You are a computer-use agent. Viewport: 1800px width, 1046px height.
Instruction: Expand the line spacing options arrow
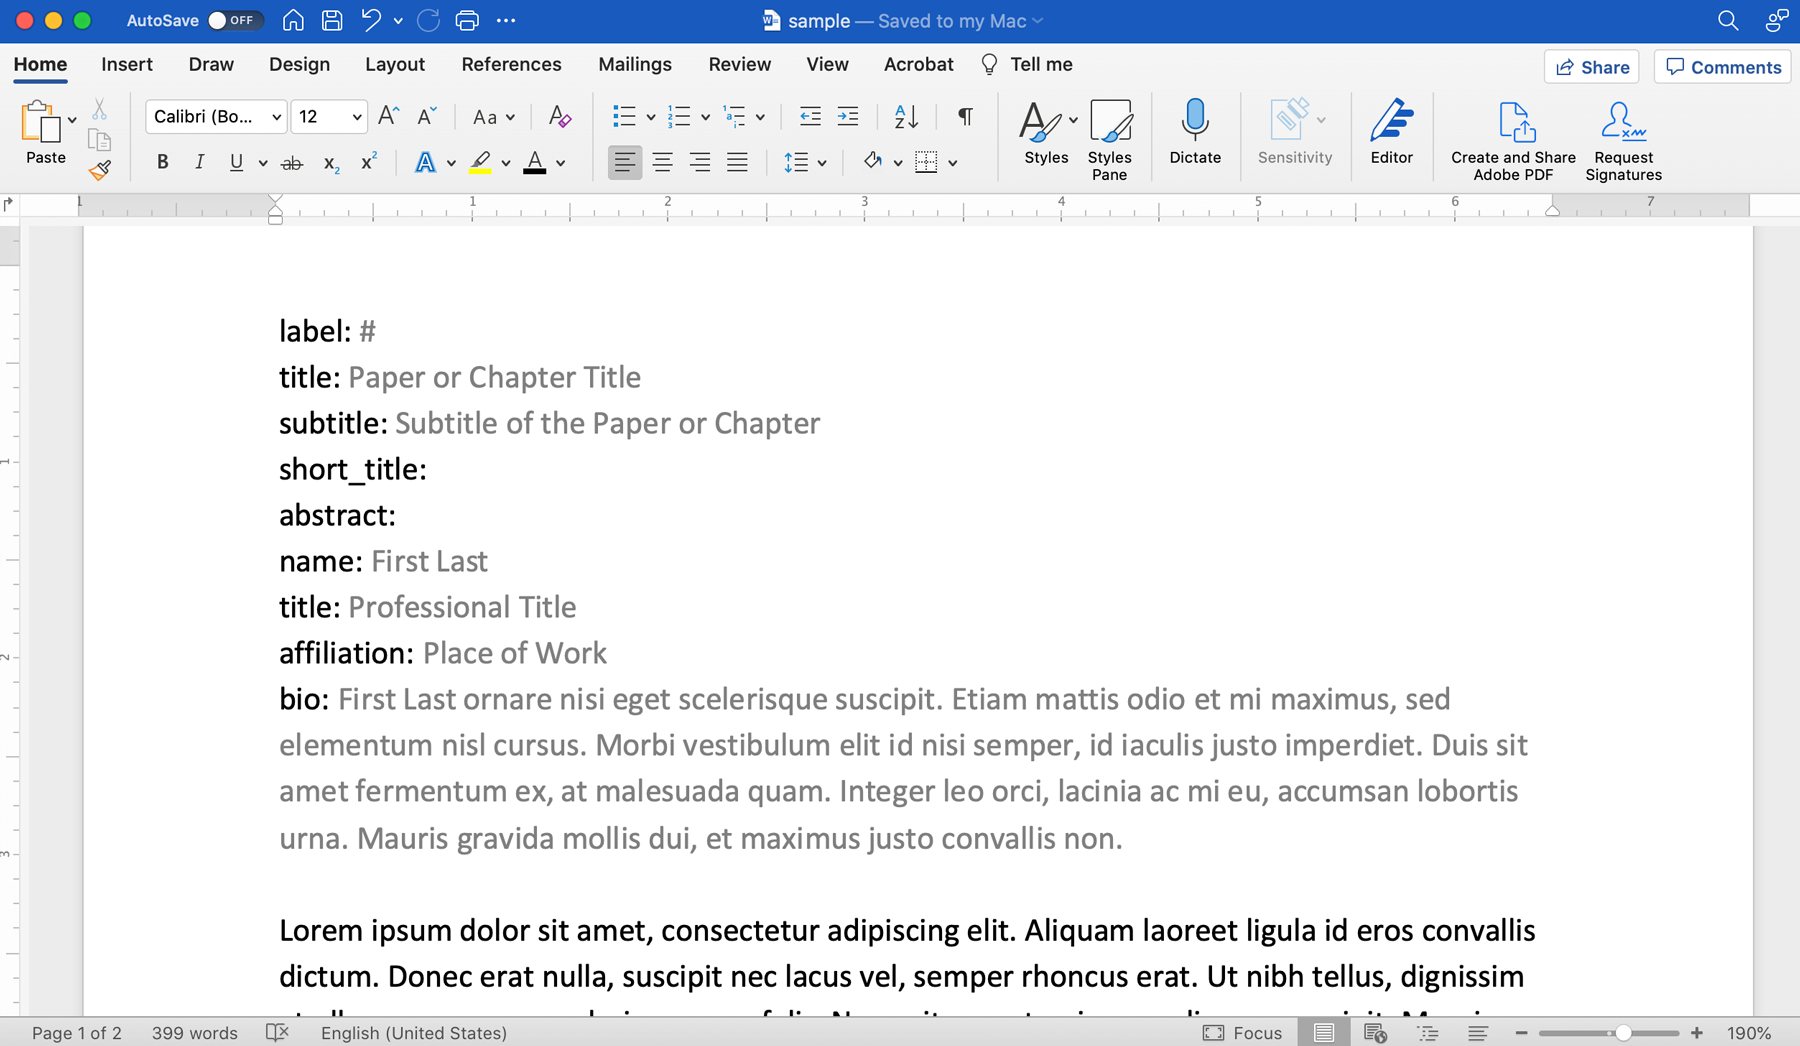pos(822,163)
